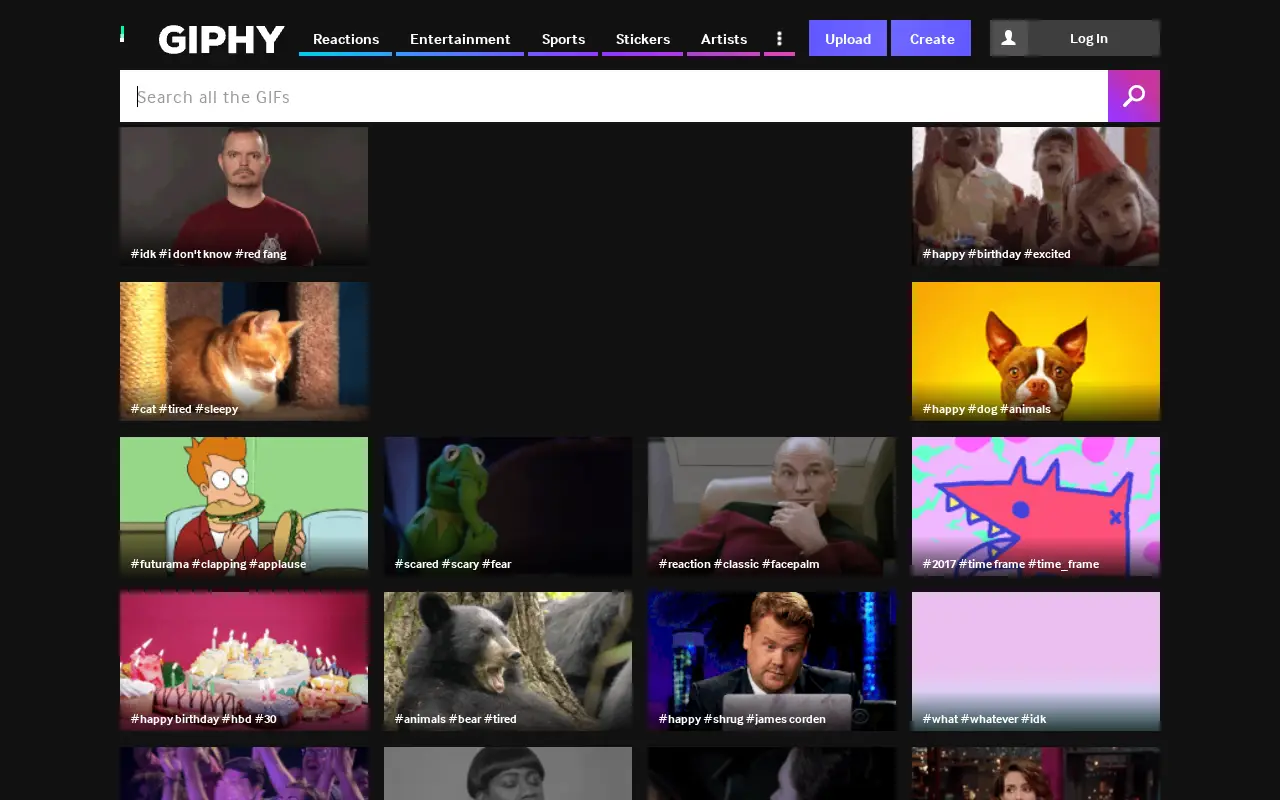Open the pink whatever GIF
This screenshot has height=800, width=1280.
click(1036, 661)
